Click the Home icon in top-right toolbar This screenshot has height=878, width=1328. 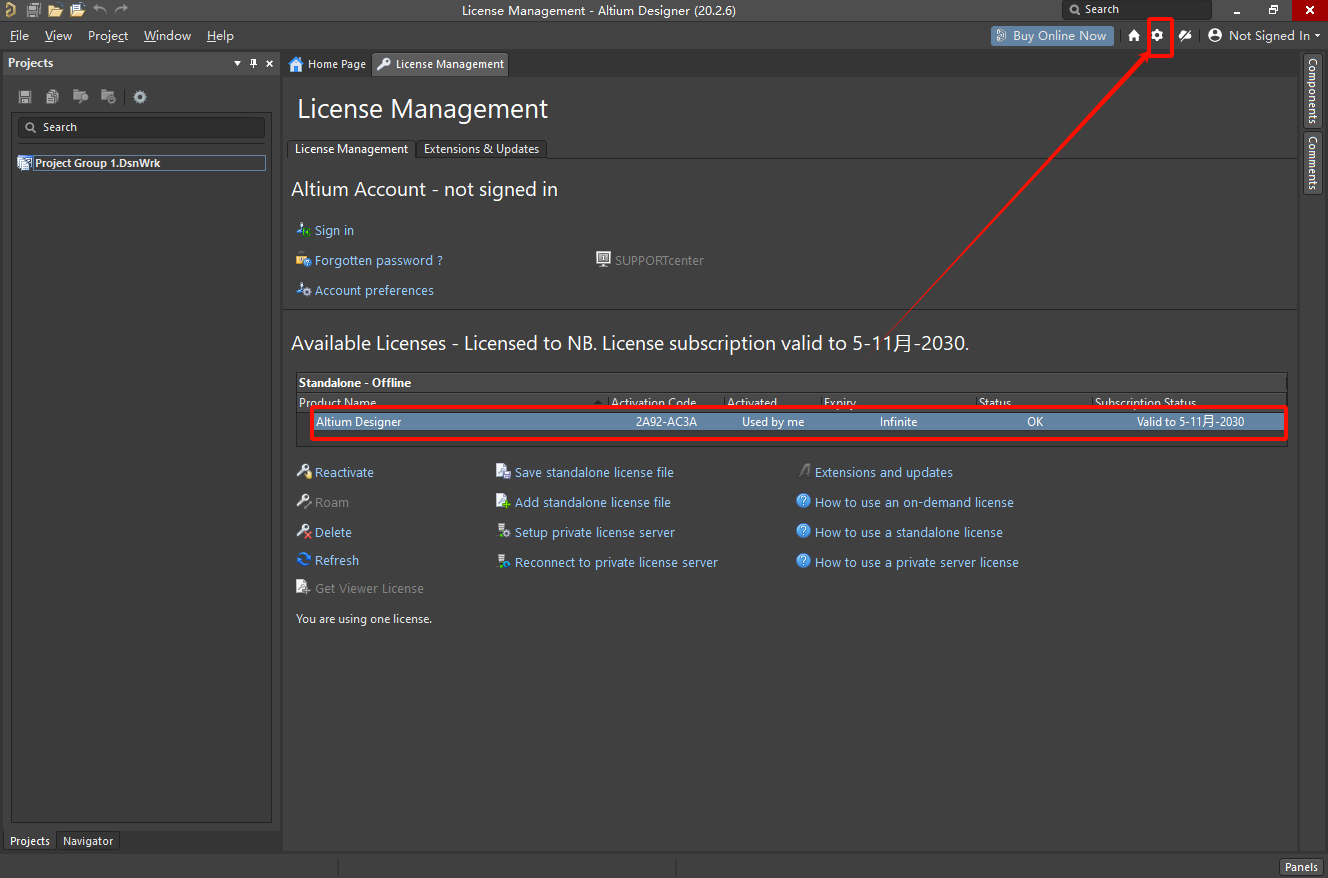pos(1134,36)
